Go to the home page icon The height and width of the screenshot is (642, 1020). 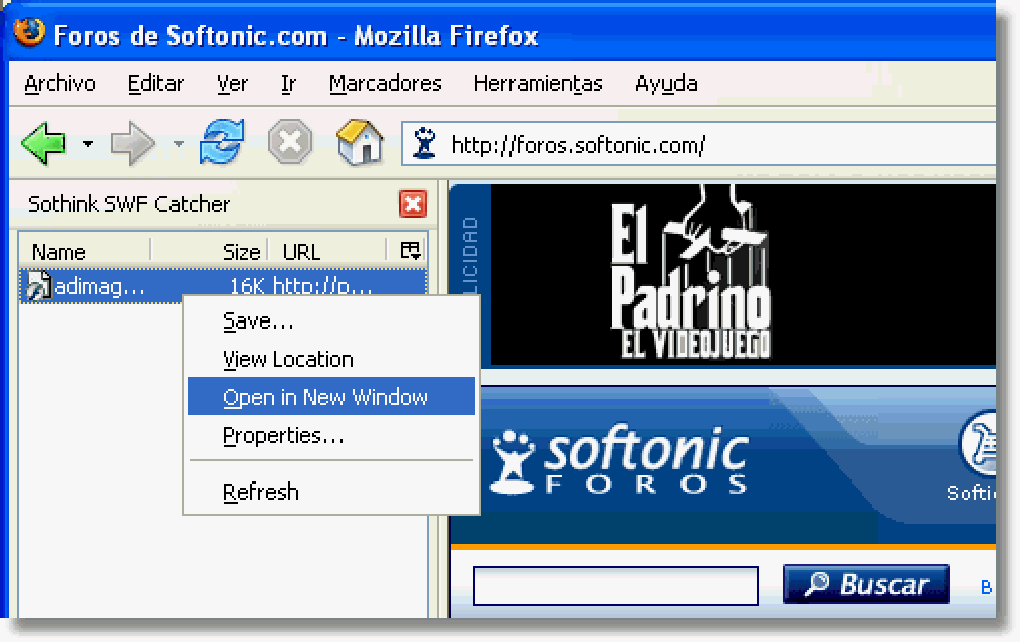360,141
